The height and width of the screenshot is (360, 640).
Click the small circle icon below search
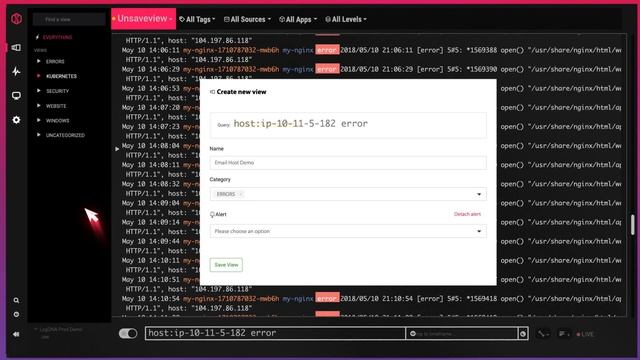point(16,314)
